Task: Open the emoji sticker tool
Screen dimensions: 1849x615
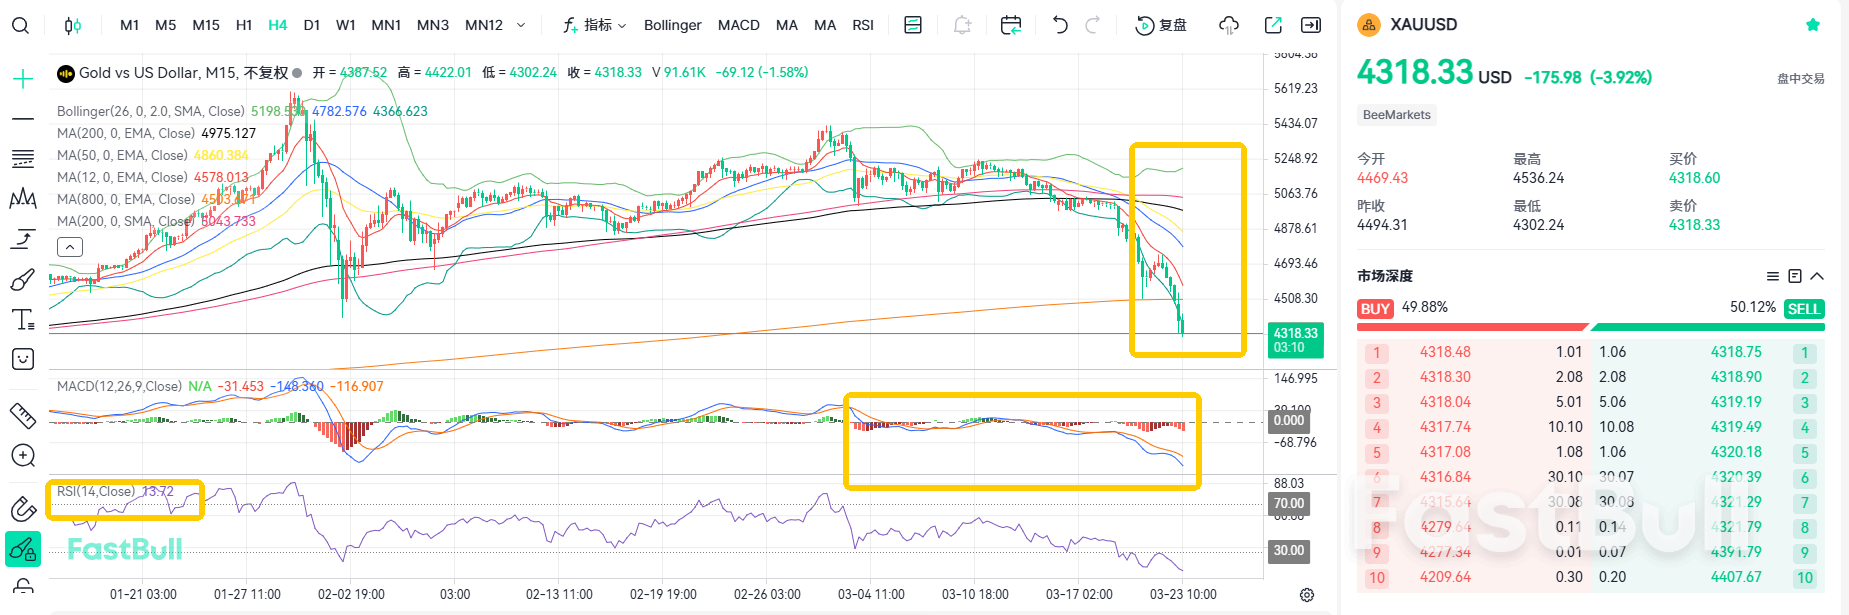Action: (23, 359)
